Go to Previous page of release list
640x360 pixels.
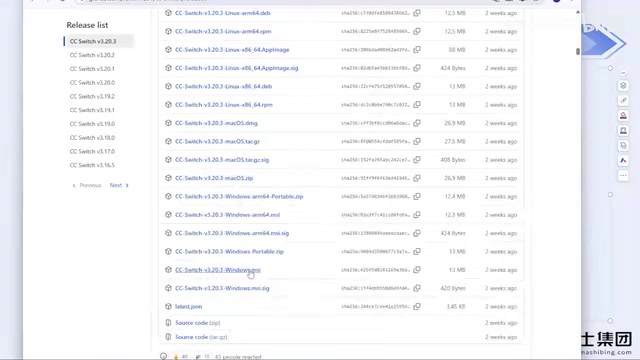coord(87,185)
